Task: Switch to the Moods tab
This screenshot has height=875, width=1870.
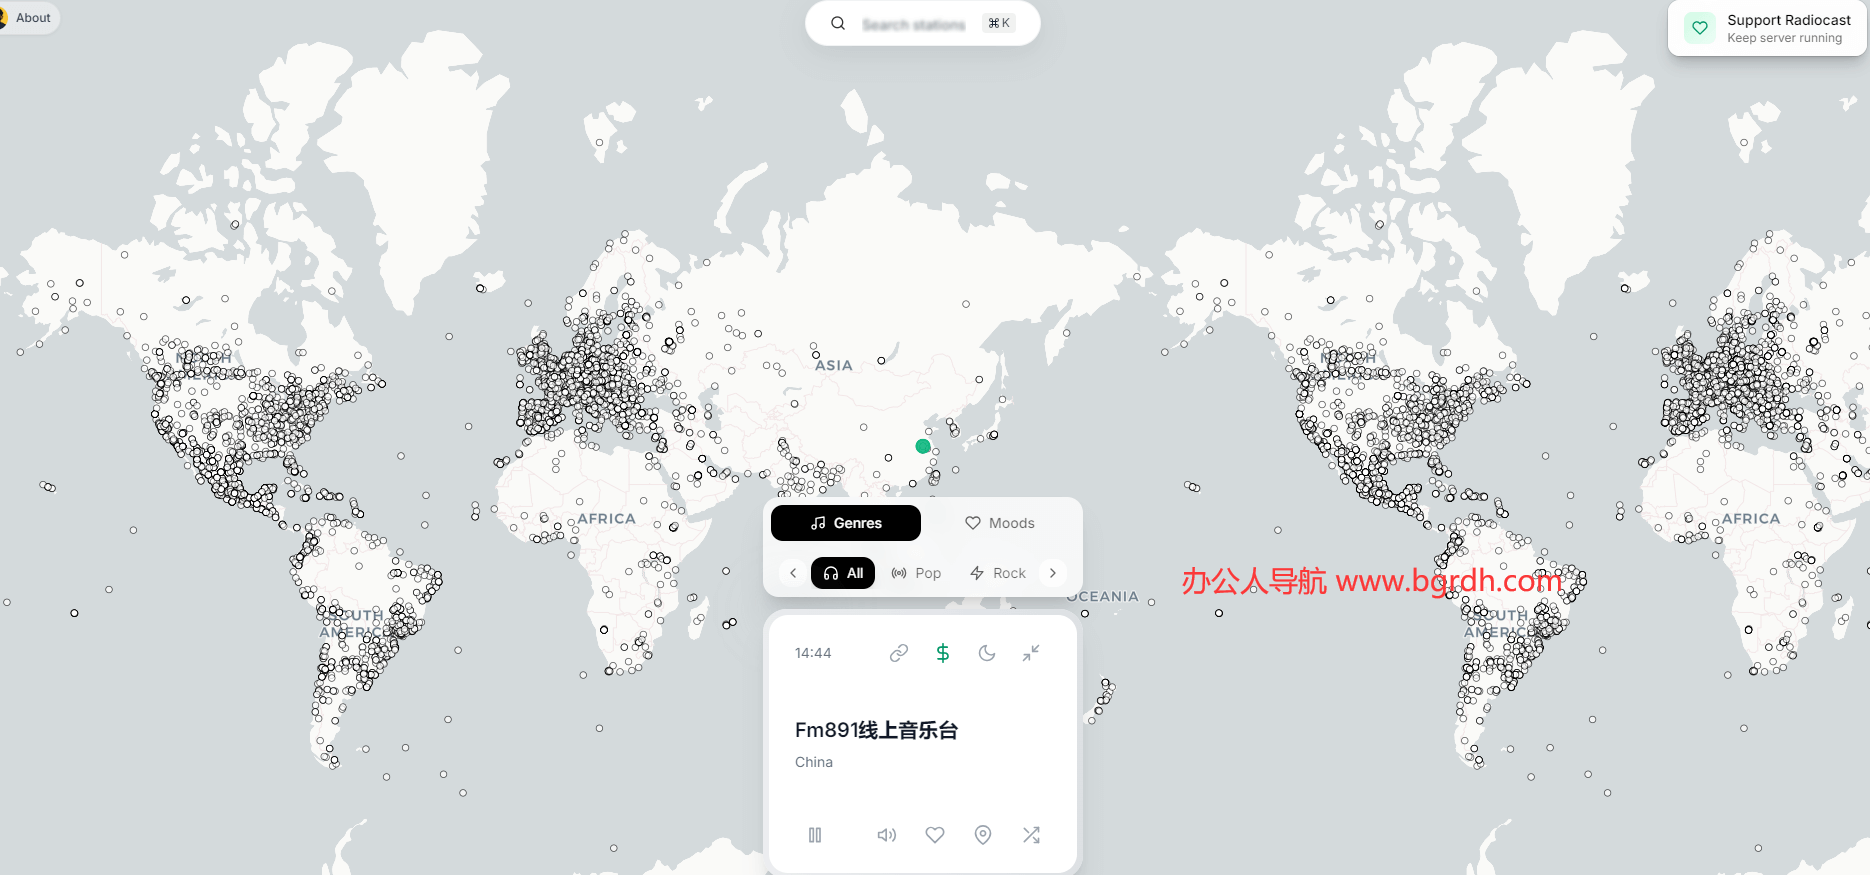Action: tap(999, 523)
